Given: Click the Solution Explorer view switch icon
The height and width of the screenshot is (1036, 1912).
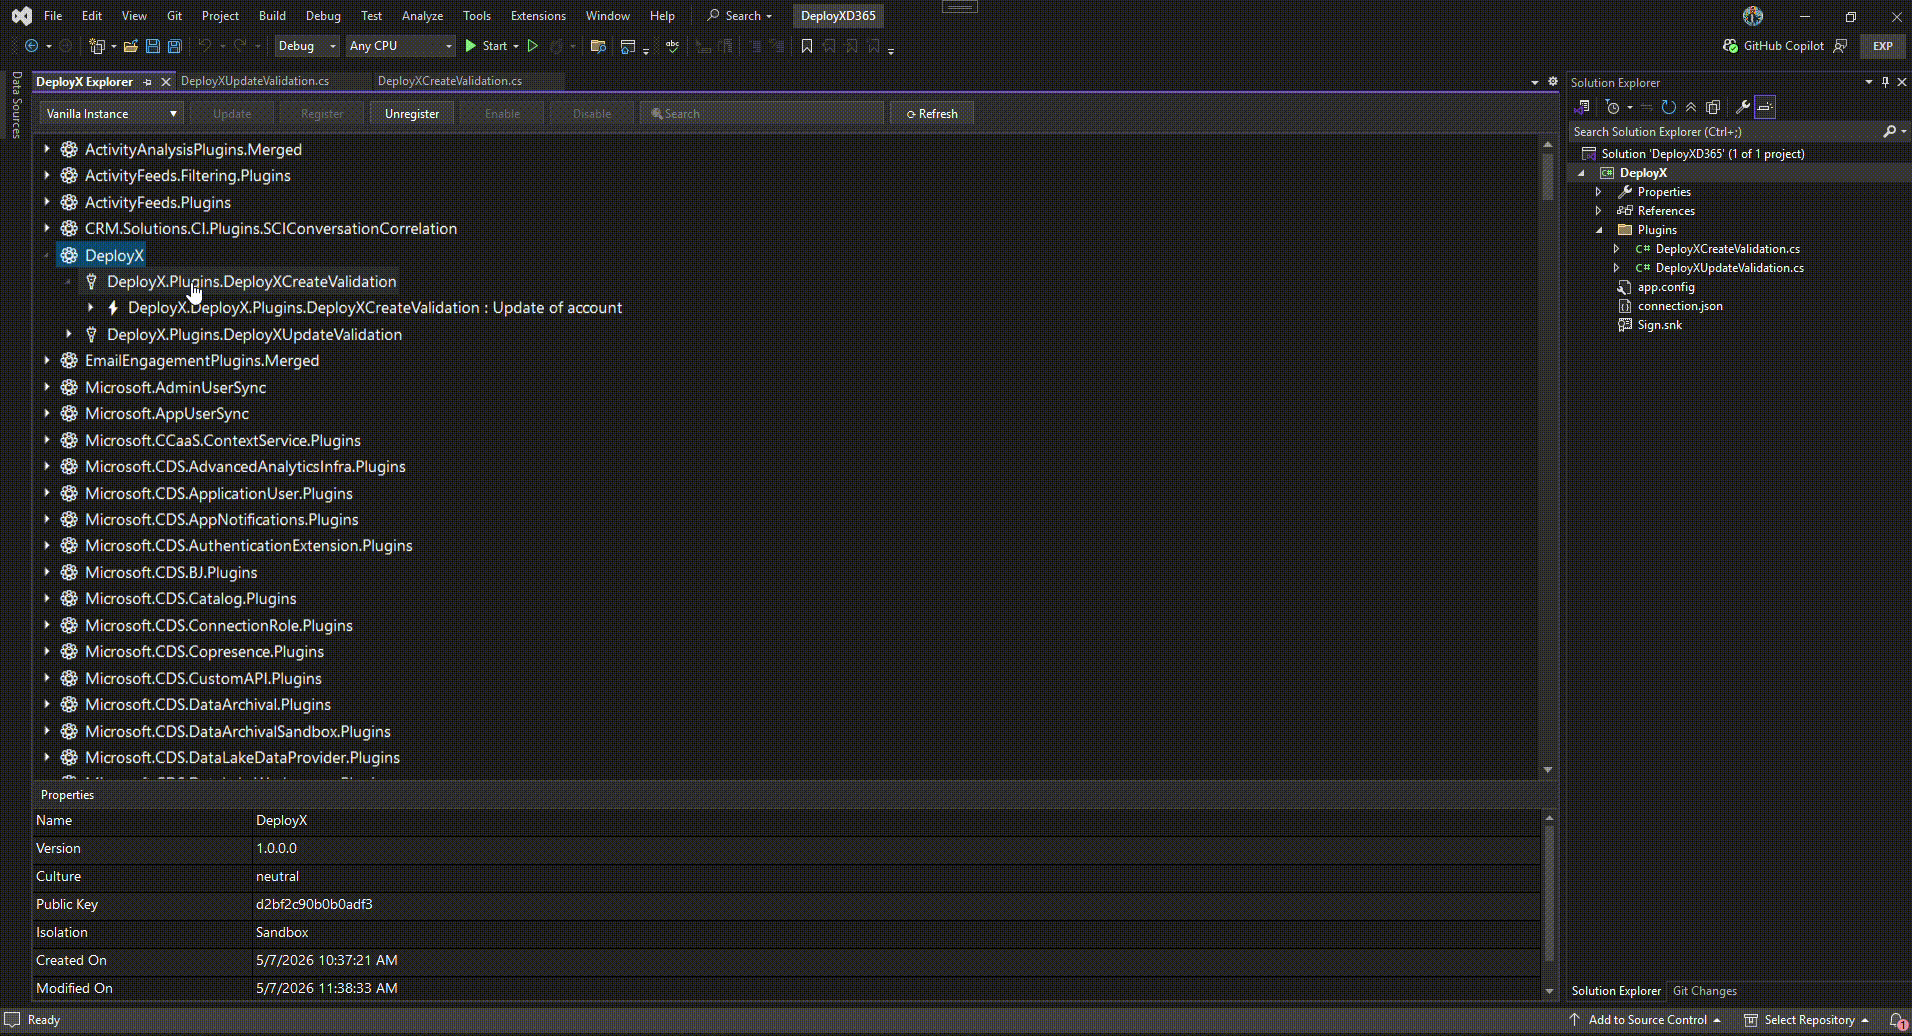Looking at the screenshot, I should point(1582,107).
